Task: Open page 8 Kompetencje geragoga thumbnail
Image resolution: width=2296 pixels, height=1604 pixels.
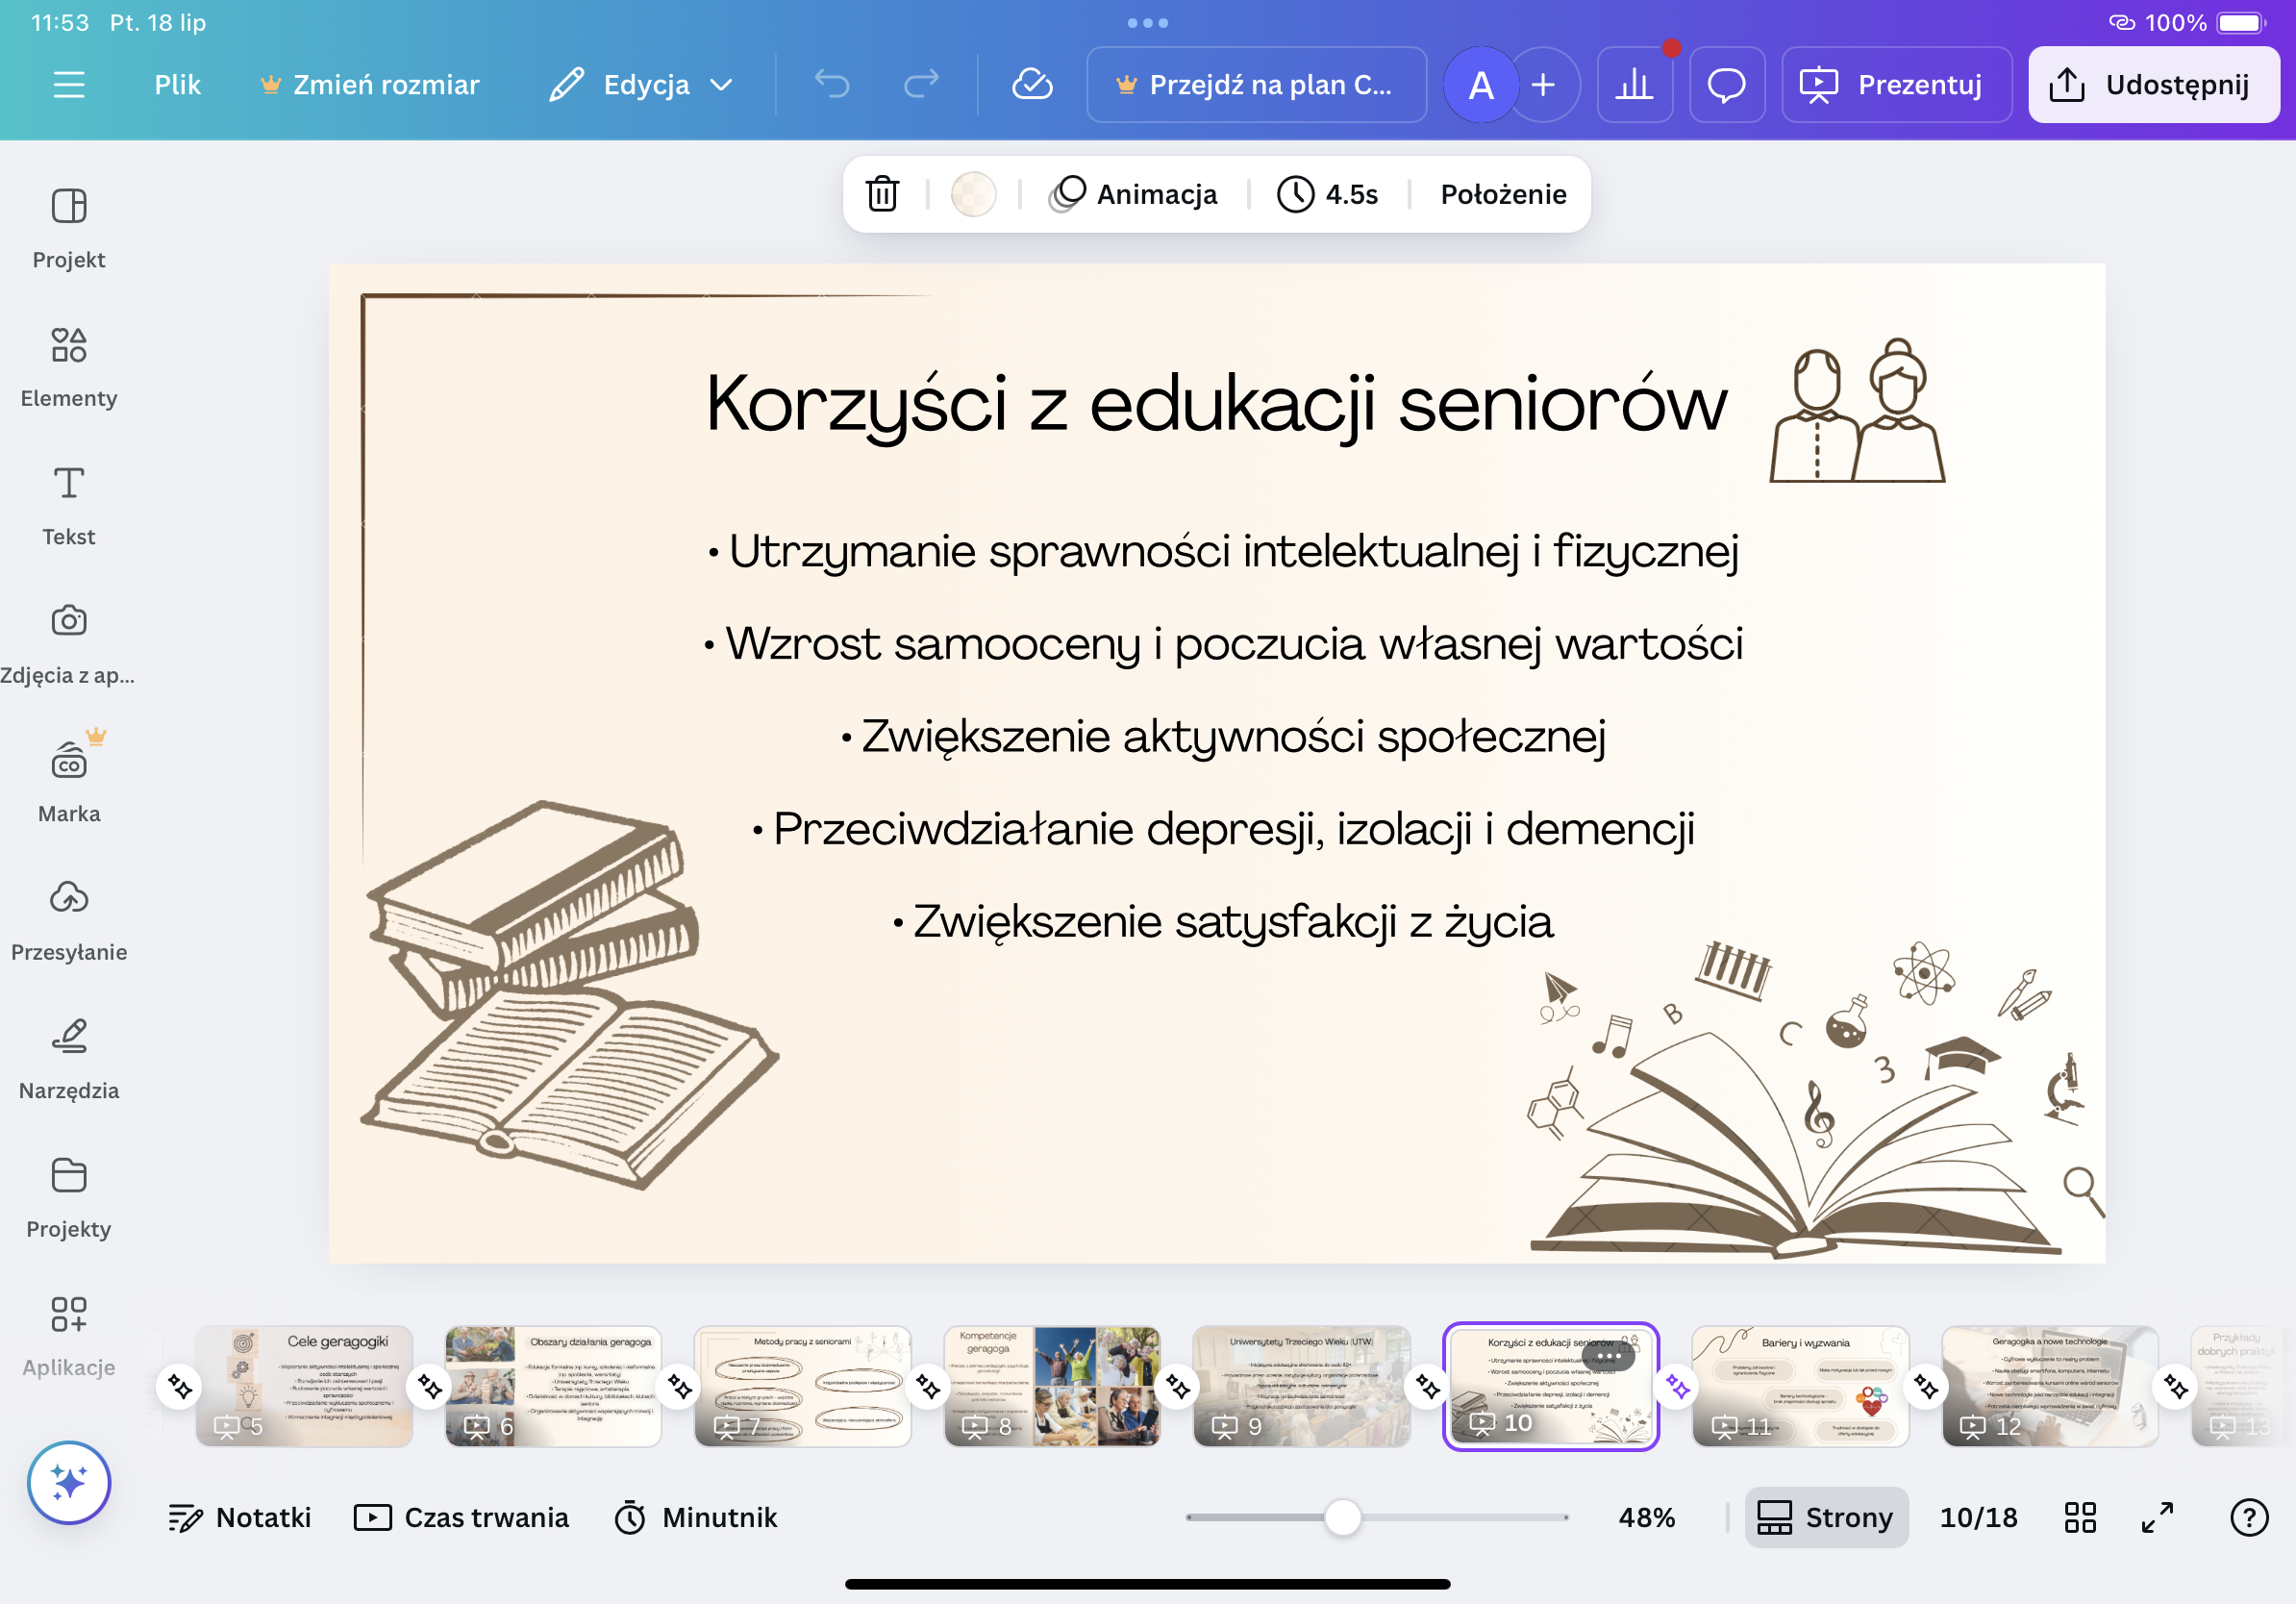Action: pyautogui.click(x=1052, y=1386)
